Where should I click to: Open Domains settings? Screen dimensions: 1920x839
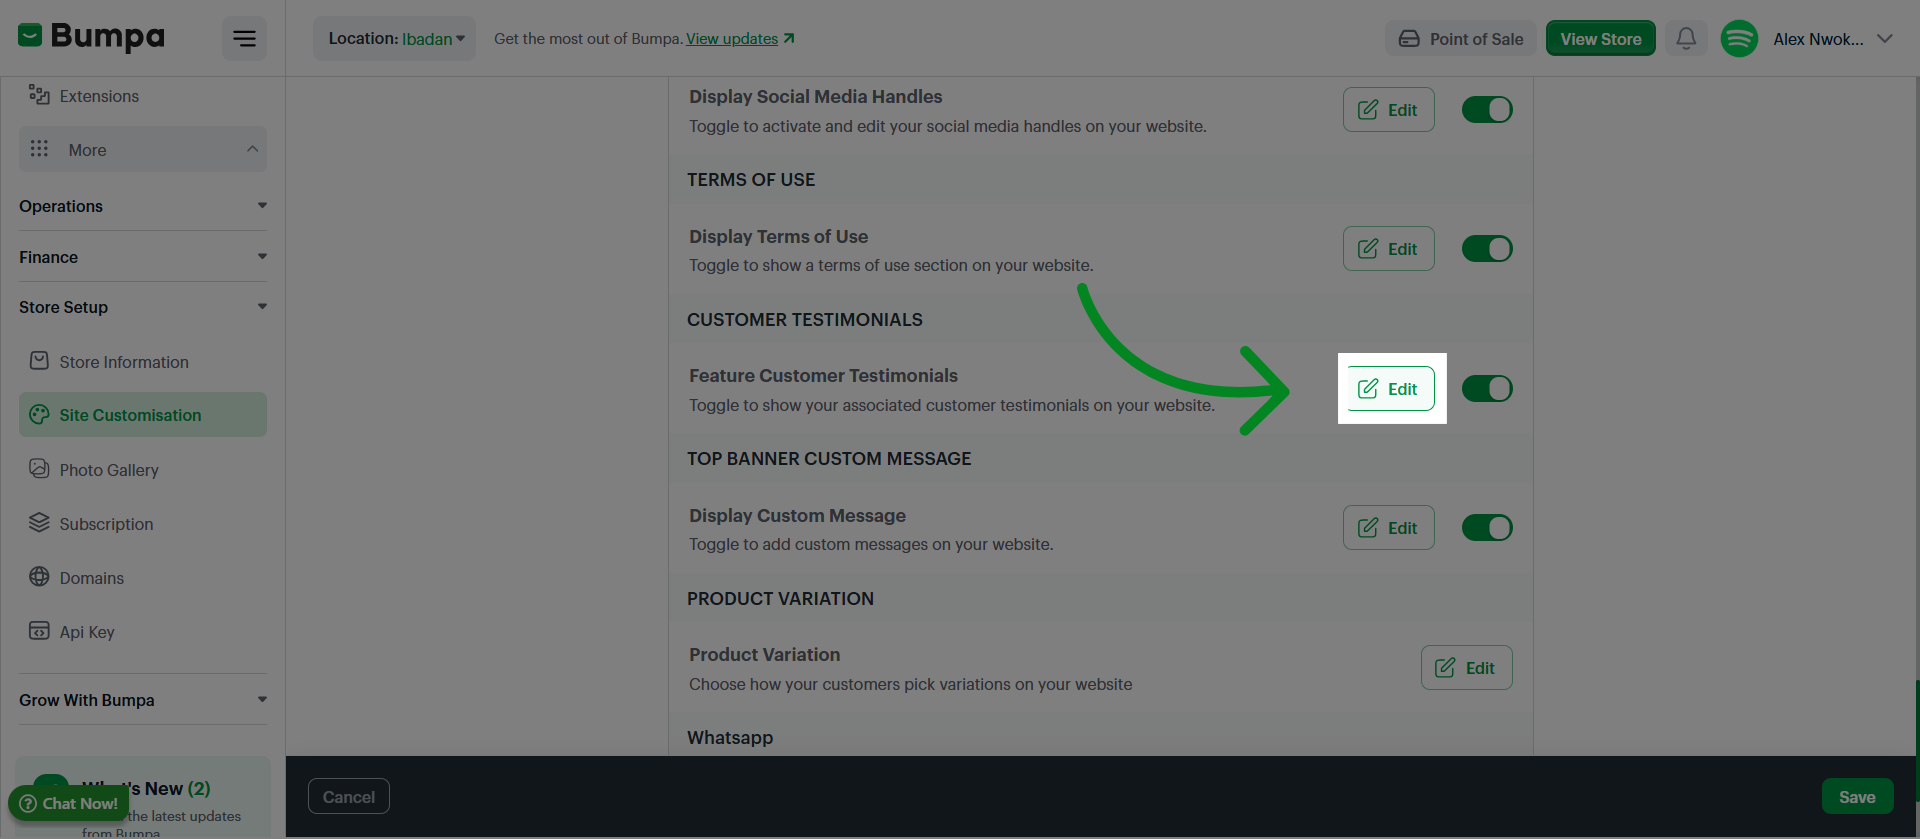click(143, 578)
